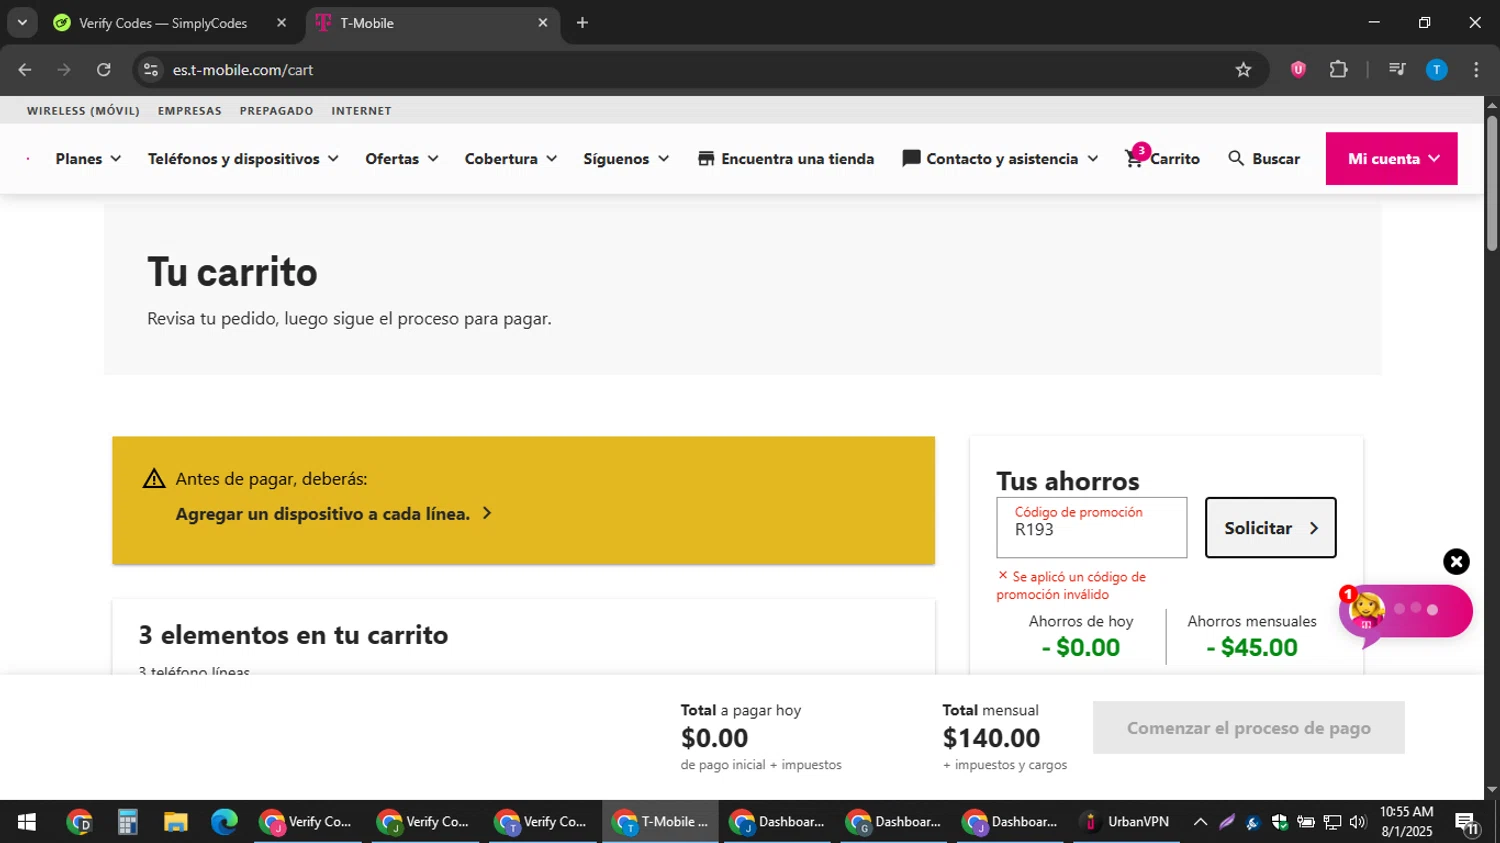Viewport: 1500px width, 843px height.
Task: Click Agregar un dispositivo a cada línea
Action: [x=334, y=513]
